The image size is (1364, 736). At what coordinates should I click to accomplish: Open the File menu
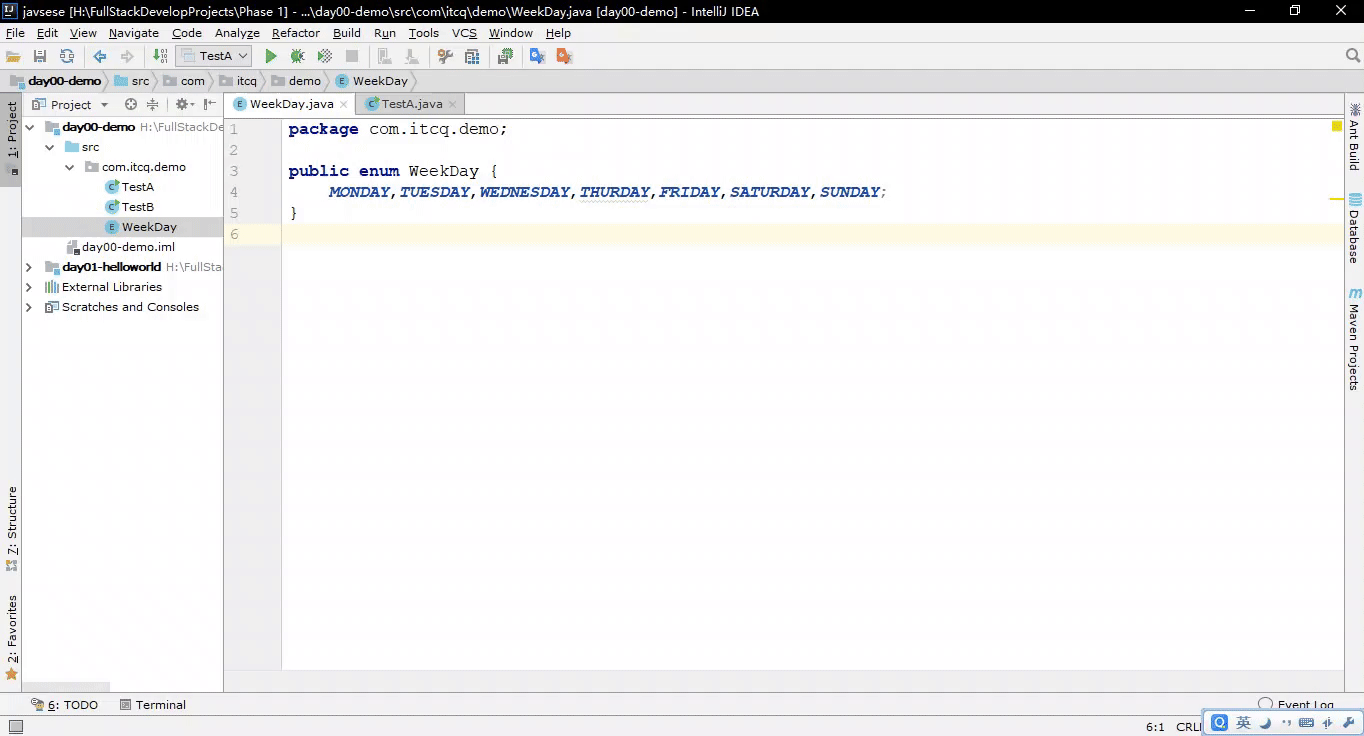(x=15, y=33)
